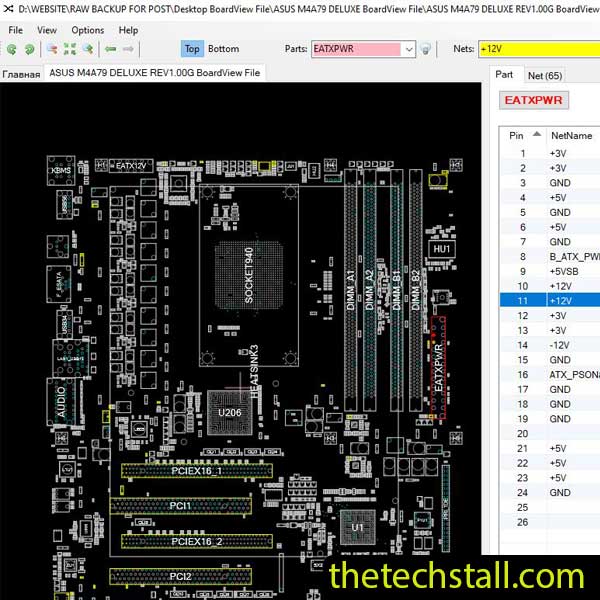
Task: Click the green back arrow icon
Action: 111,49
